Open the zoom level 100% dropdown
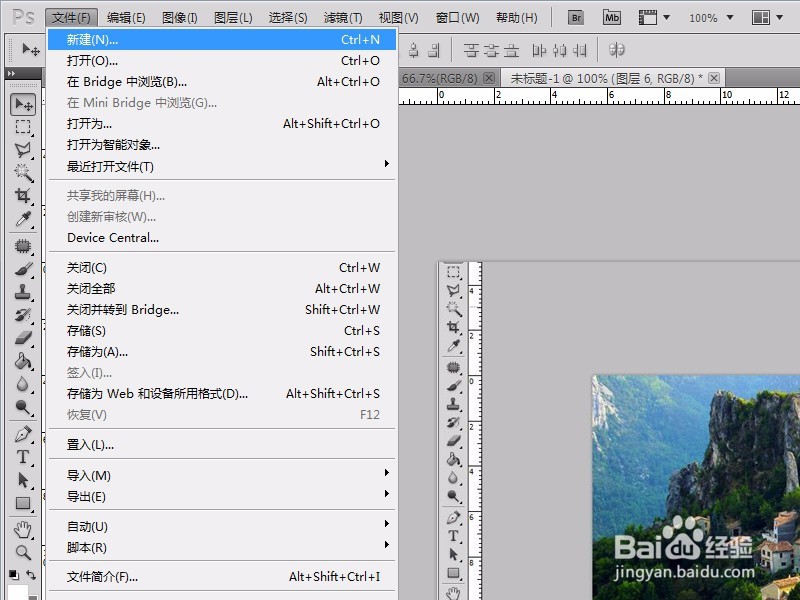 pyautogui.click(x=709, y=16)
